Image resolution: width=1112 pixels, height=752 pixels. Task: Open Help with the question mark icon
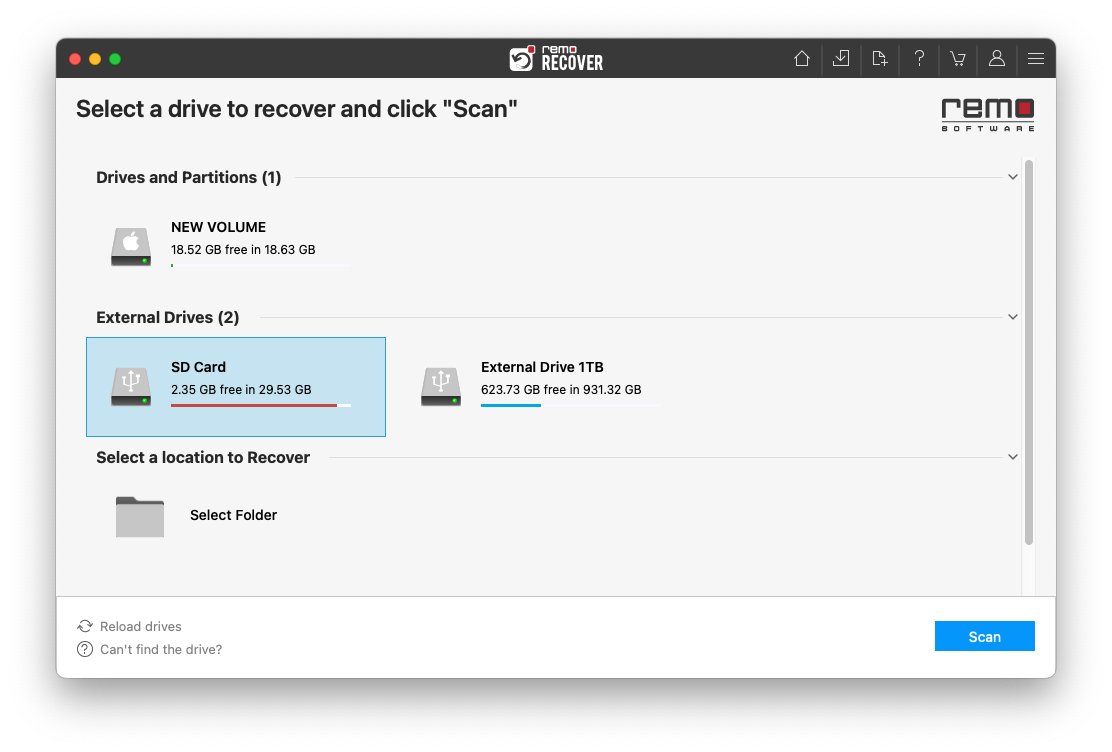pyautogui.click(x=918, y=59)
